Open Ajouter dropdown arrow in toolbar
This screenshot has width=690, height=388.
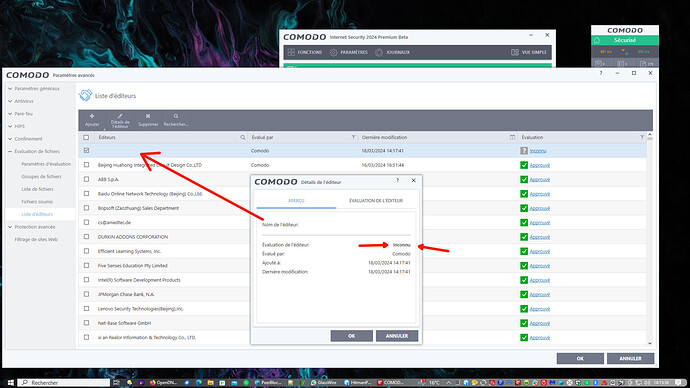(104, 129)
